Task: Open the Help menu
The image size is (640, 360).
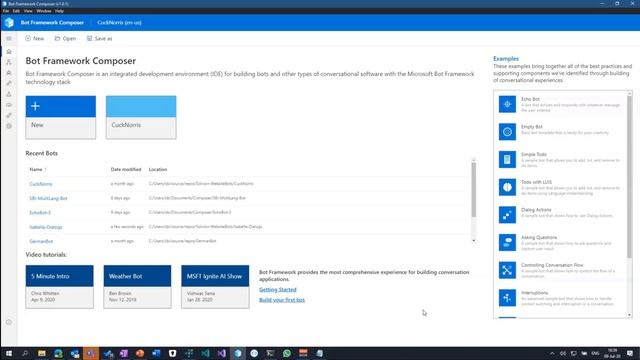Action: pos(59,11)
